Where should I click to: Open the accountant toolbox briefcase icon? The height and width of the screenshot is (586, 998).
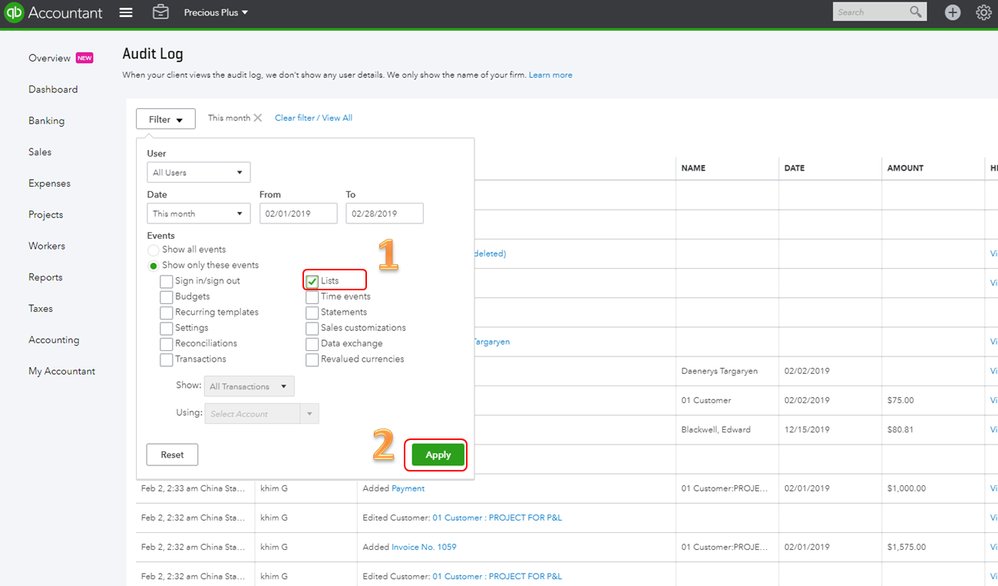(161, 12)
